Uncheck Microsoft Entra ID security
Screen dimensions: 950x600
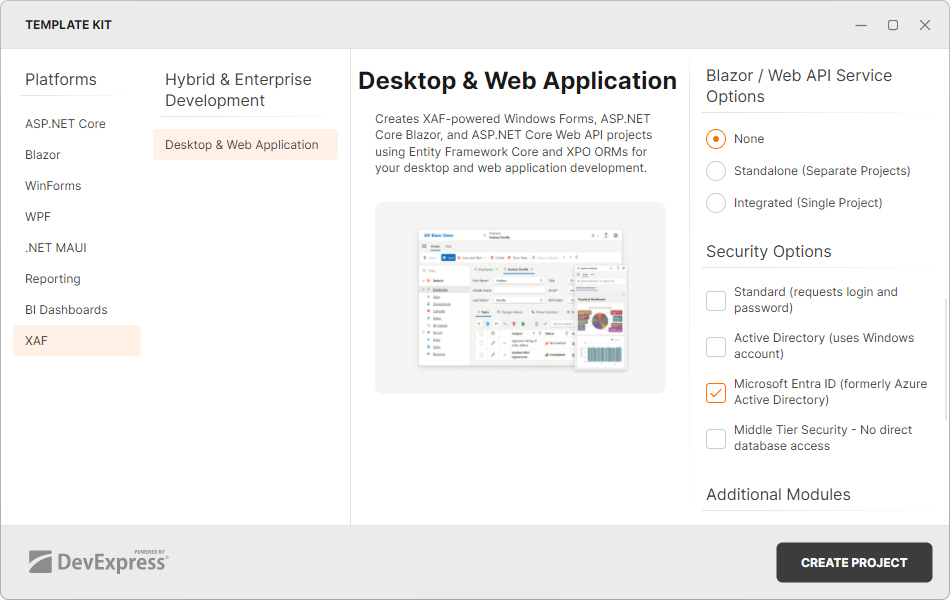(x=716, y=392)
